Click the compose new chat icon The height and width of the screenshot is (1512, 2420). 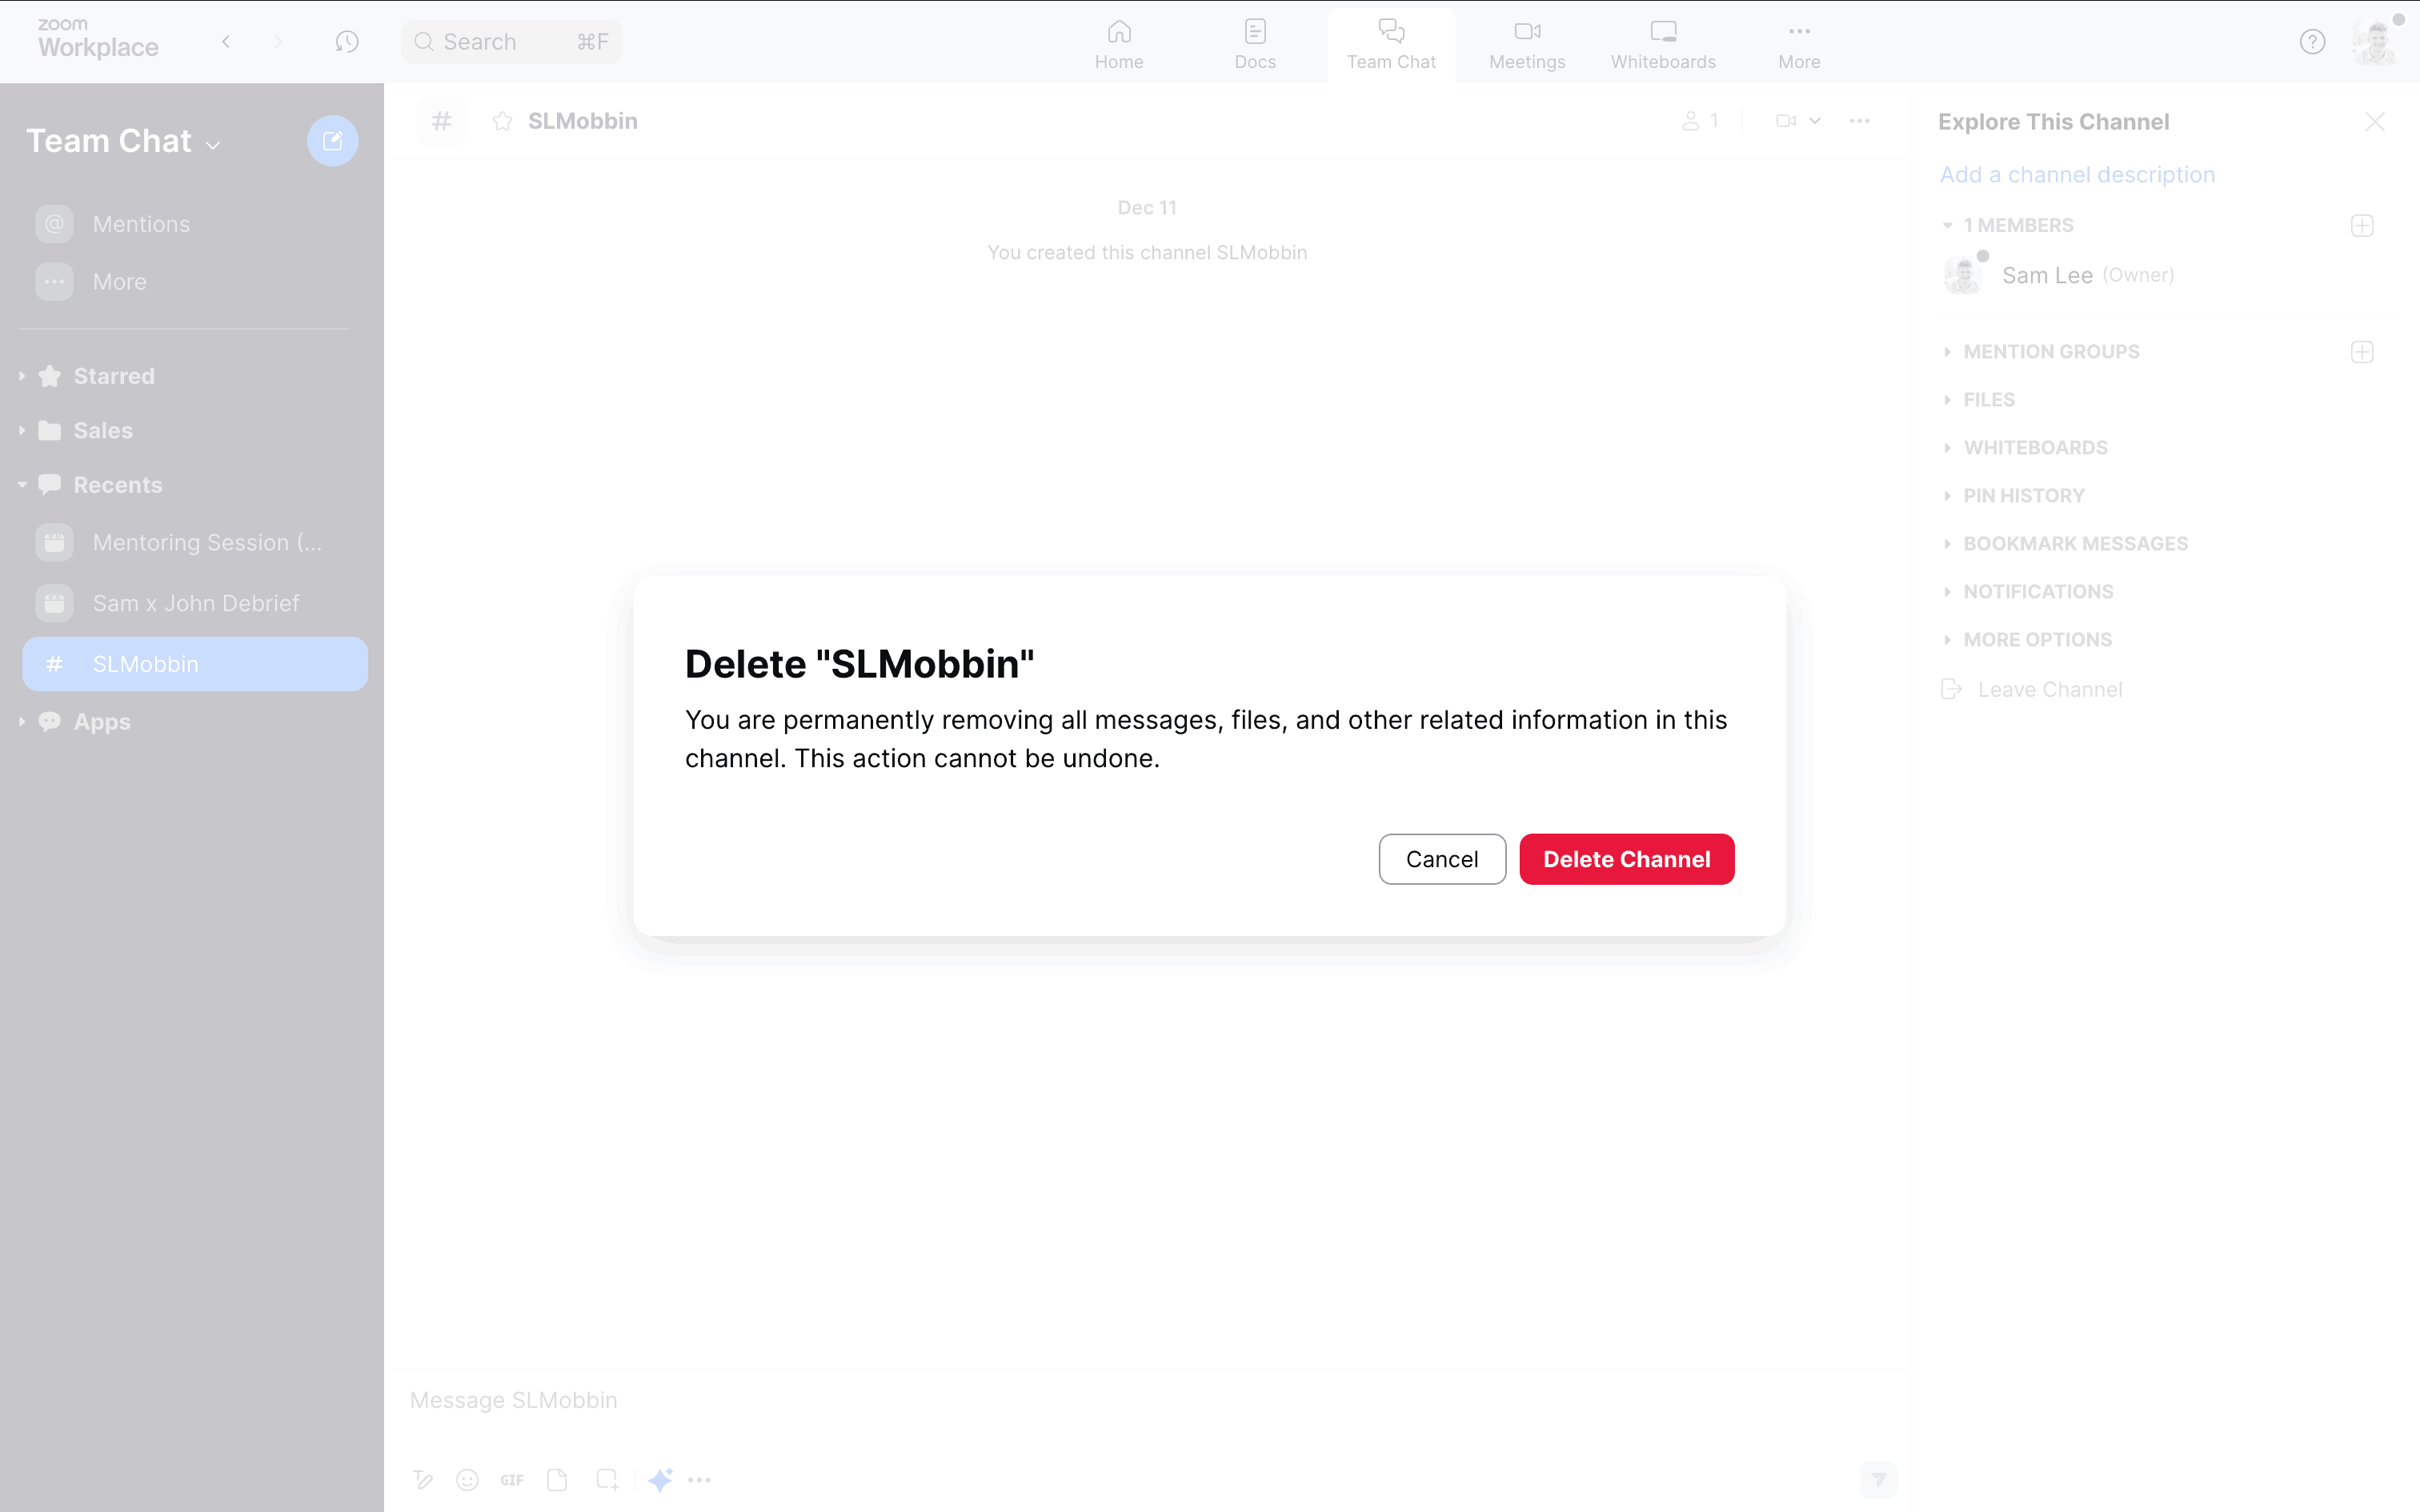click(332, 141)
